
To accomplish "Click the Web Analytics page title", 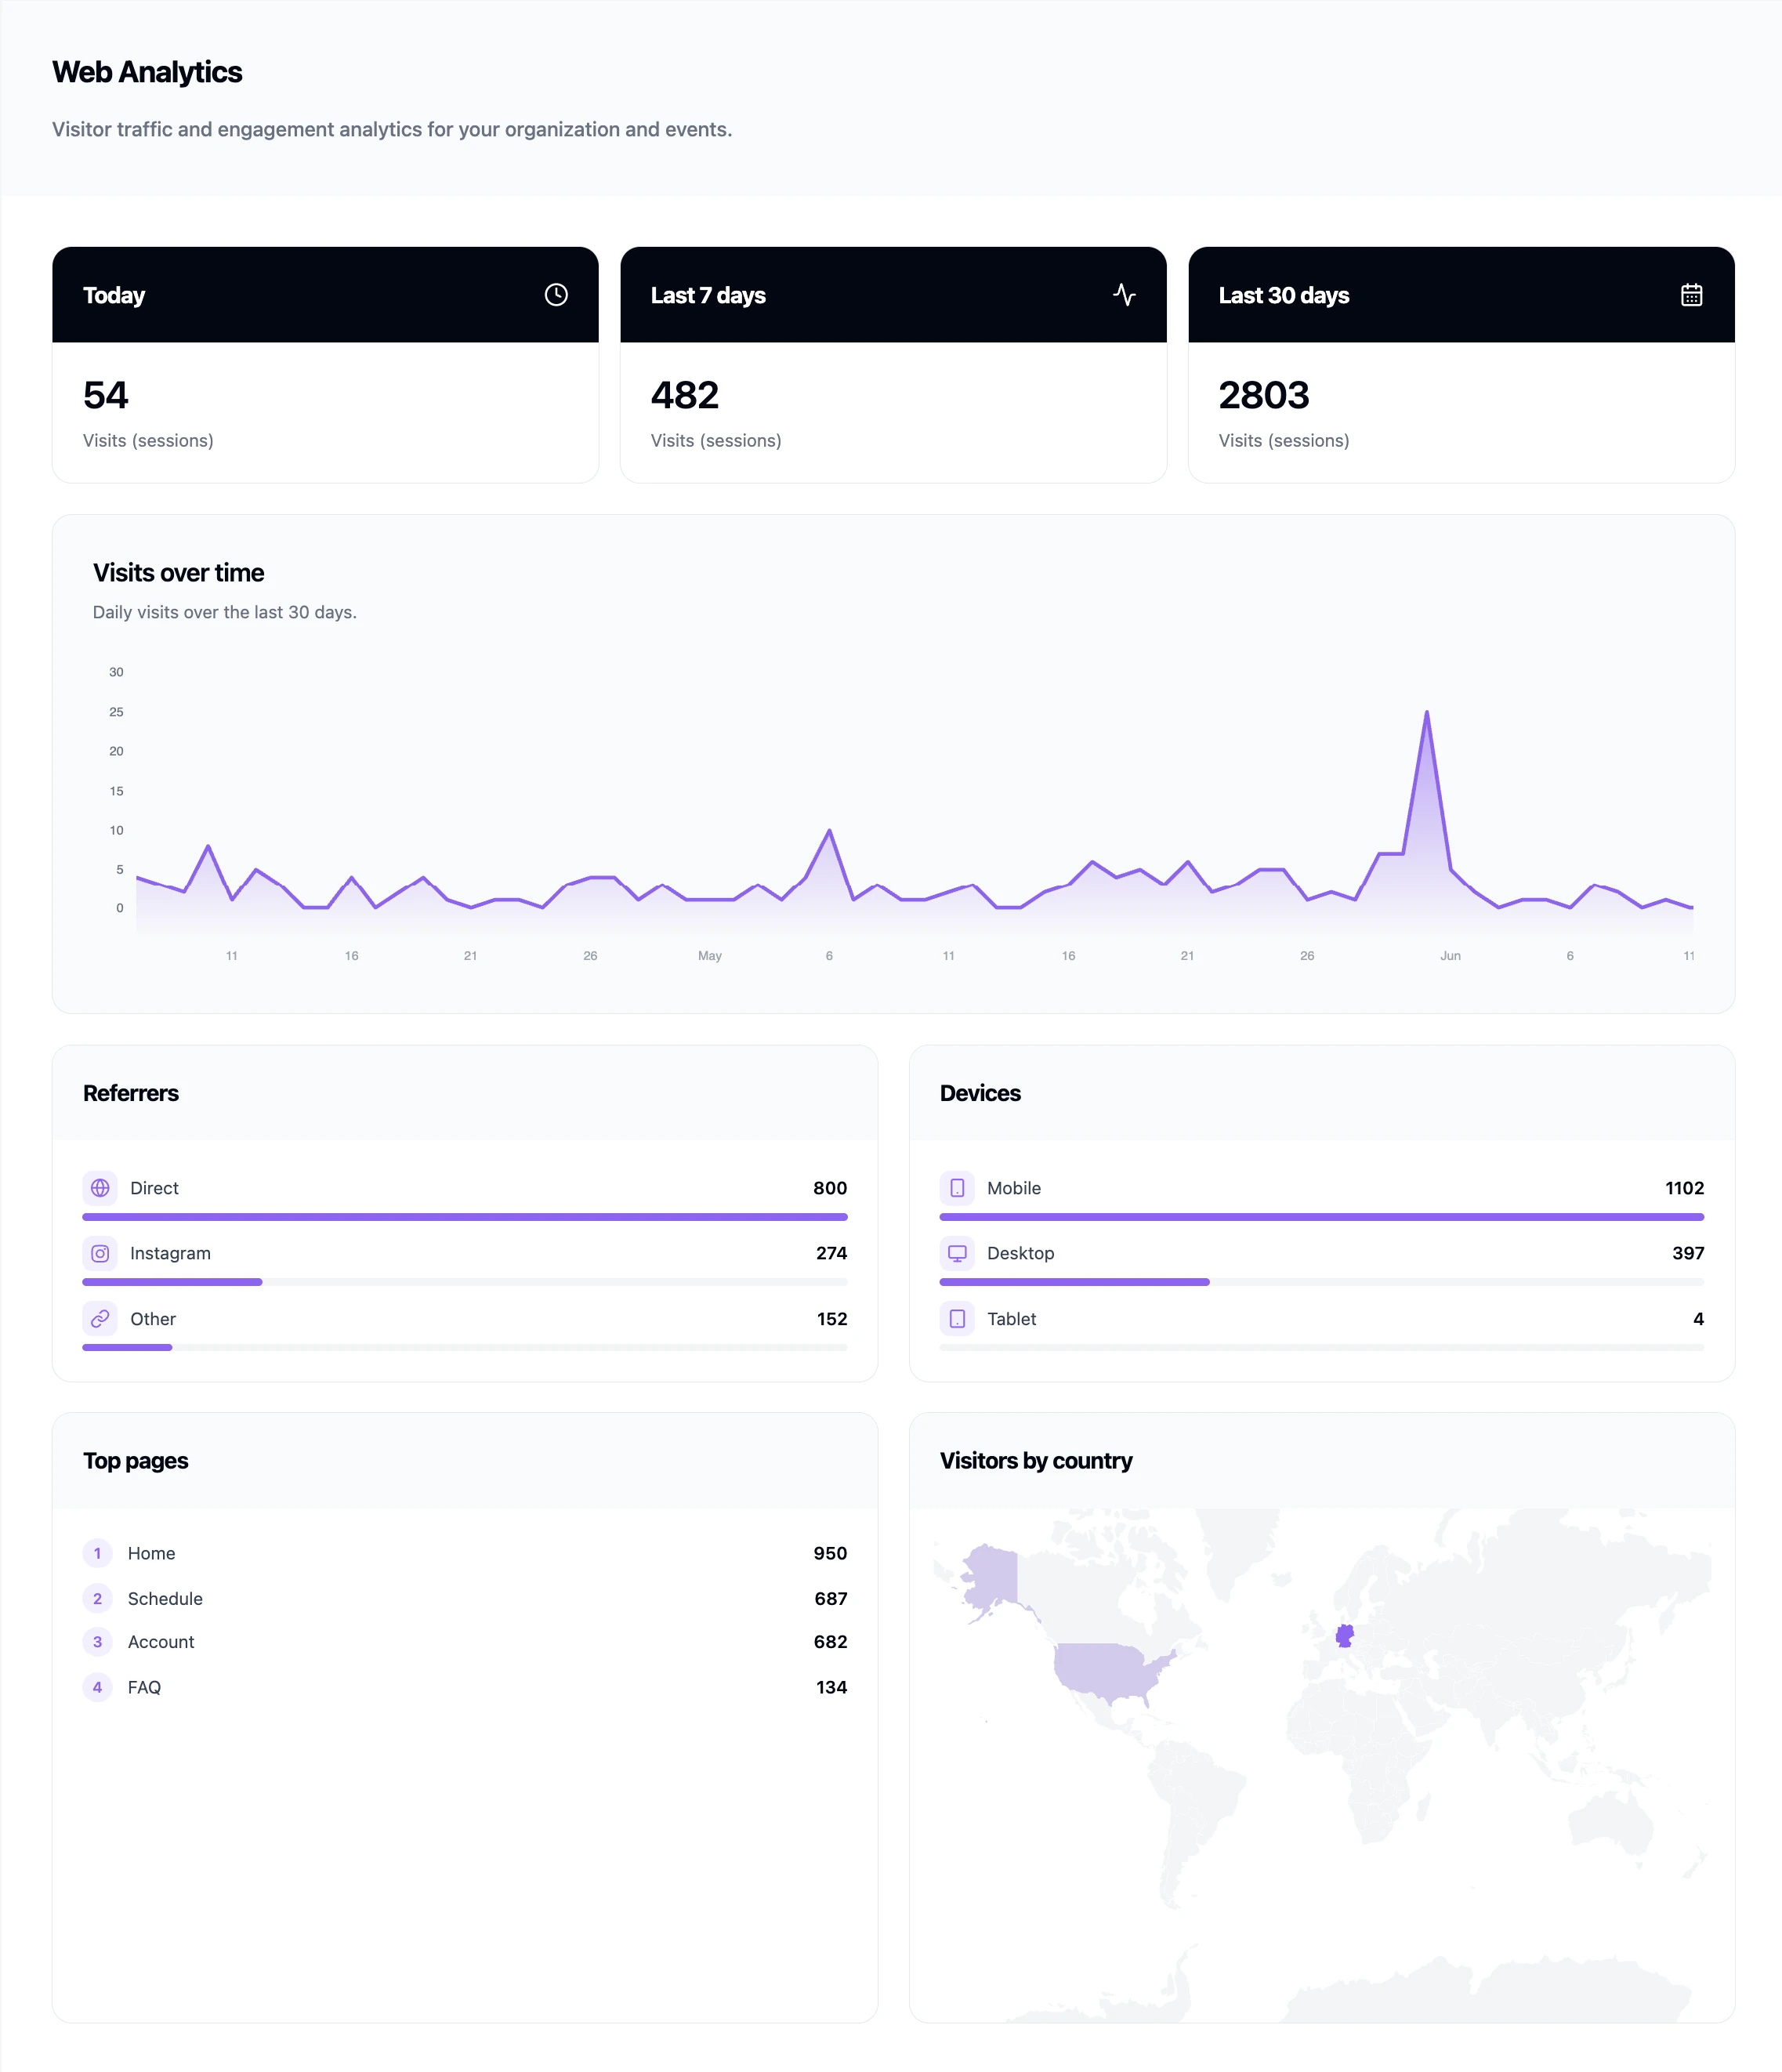I will point(147,72).
